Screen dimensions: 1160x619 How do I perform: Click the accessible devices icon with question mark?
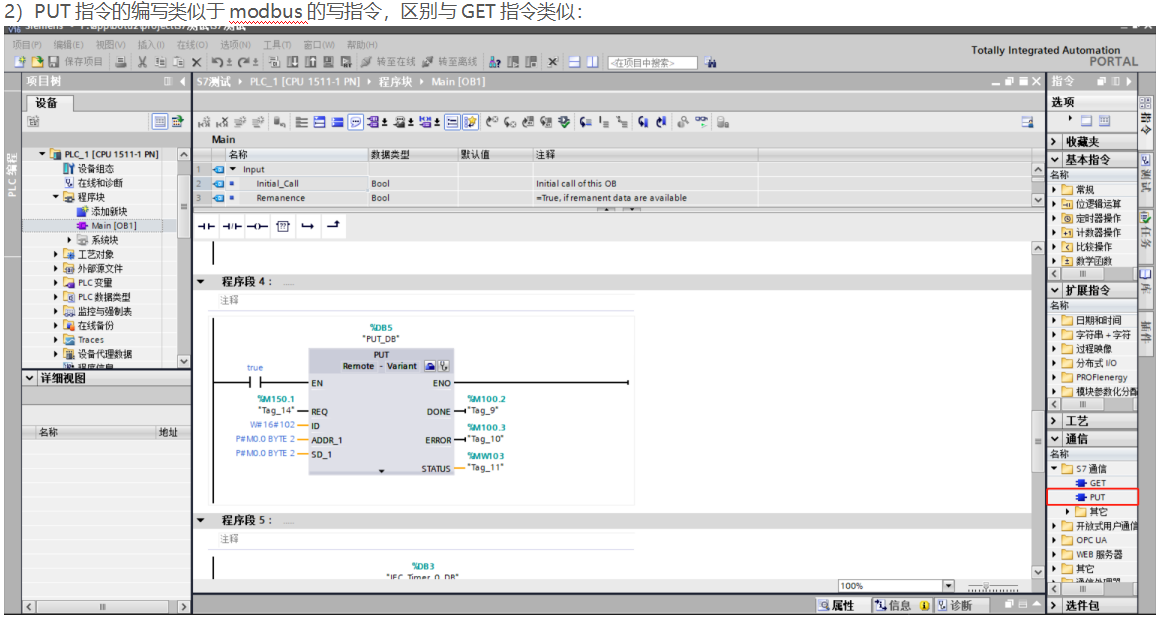coord(496,63)
